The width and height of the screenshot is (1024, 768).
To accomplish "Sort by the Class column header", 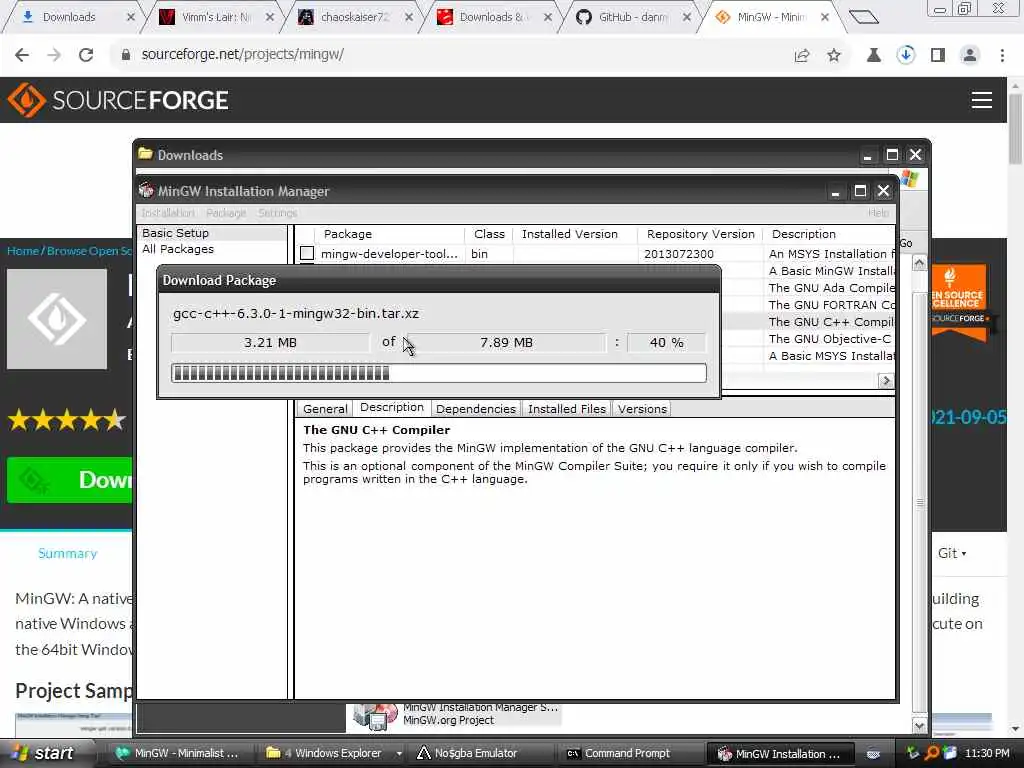I will pyautogui.click(x=489, y=234).
